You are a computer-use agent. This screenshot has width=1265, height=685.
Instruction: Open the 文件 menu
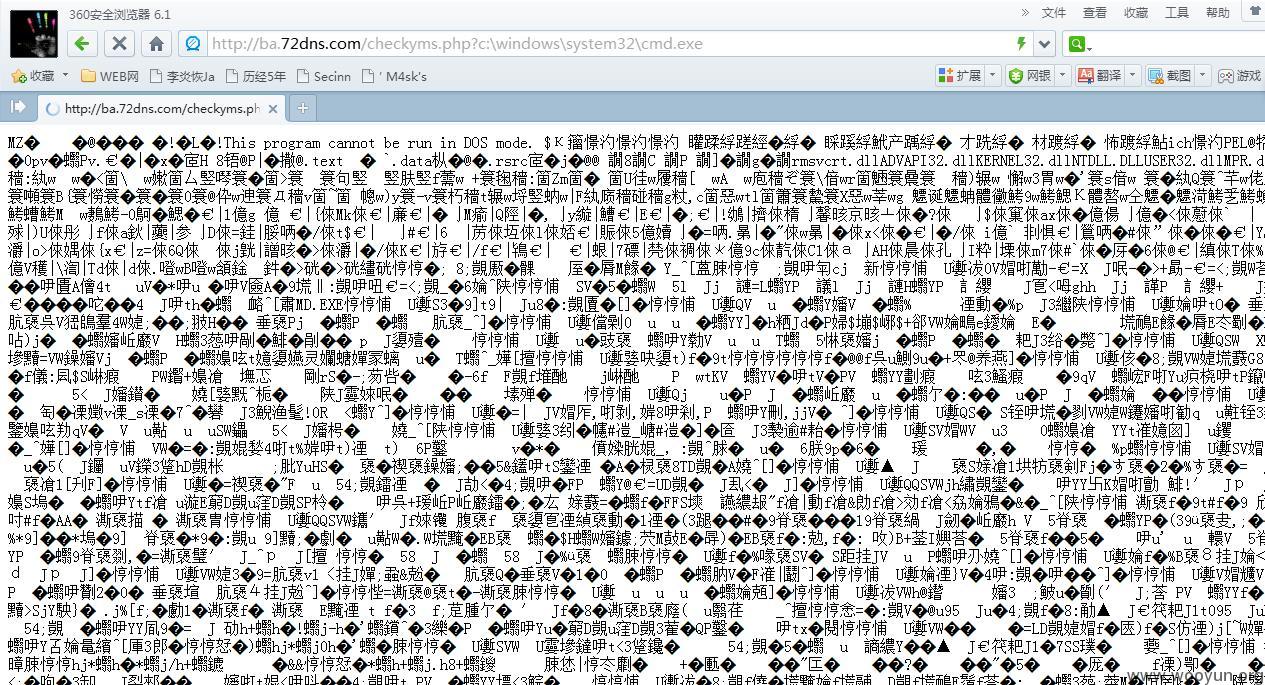(x=1054, y=13)
